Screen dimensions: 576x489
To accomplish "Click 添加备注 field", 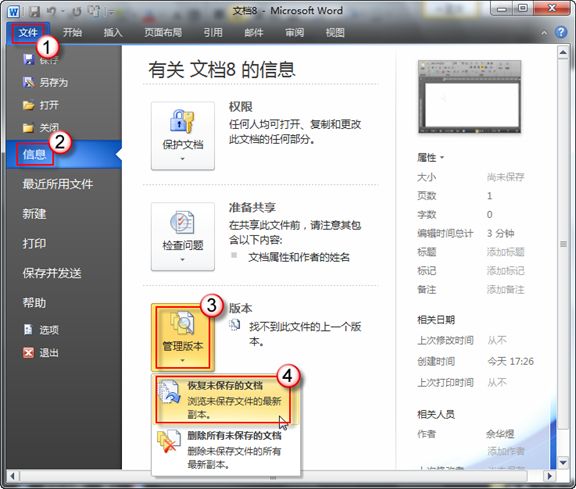I will coord(505,290).
